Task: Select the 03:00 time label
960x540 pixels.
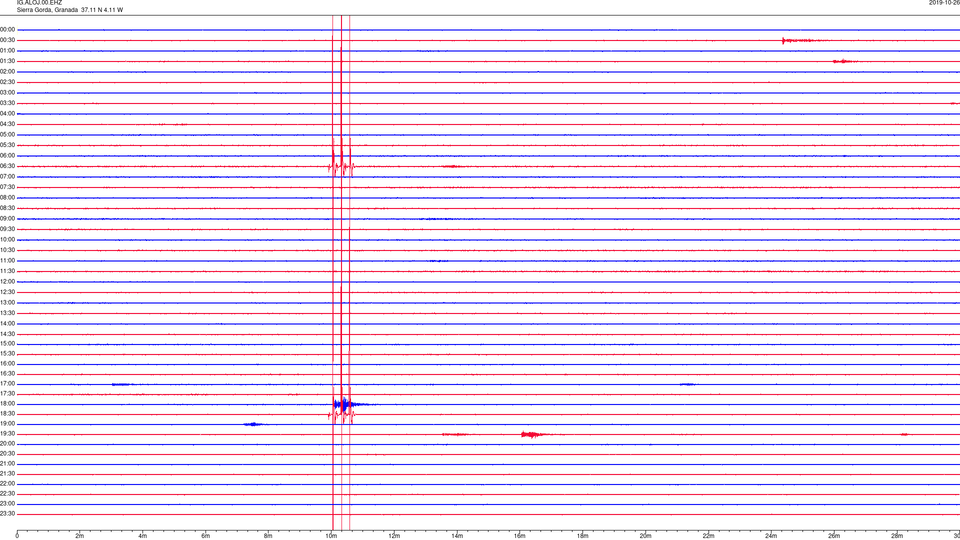Action: pos(7,92)
